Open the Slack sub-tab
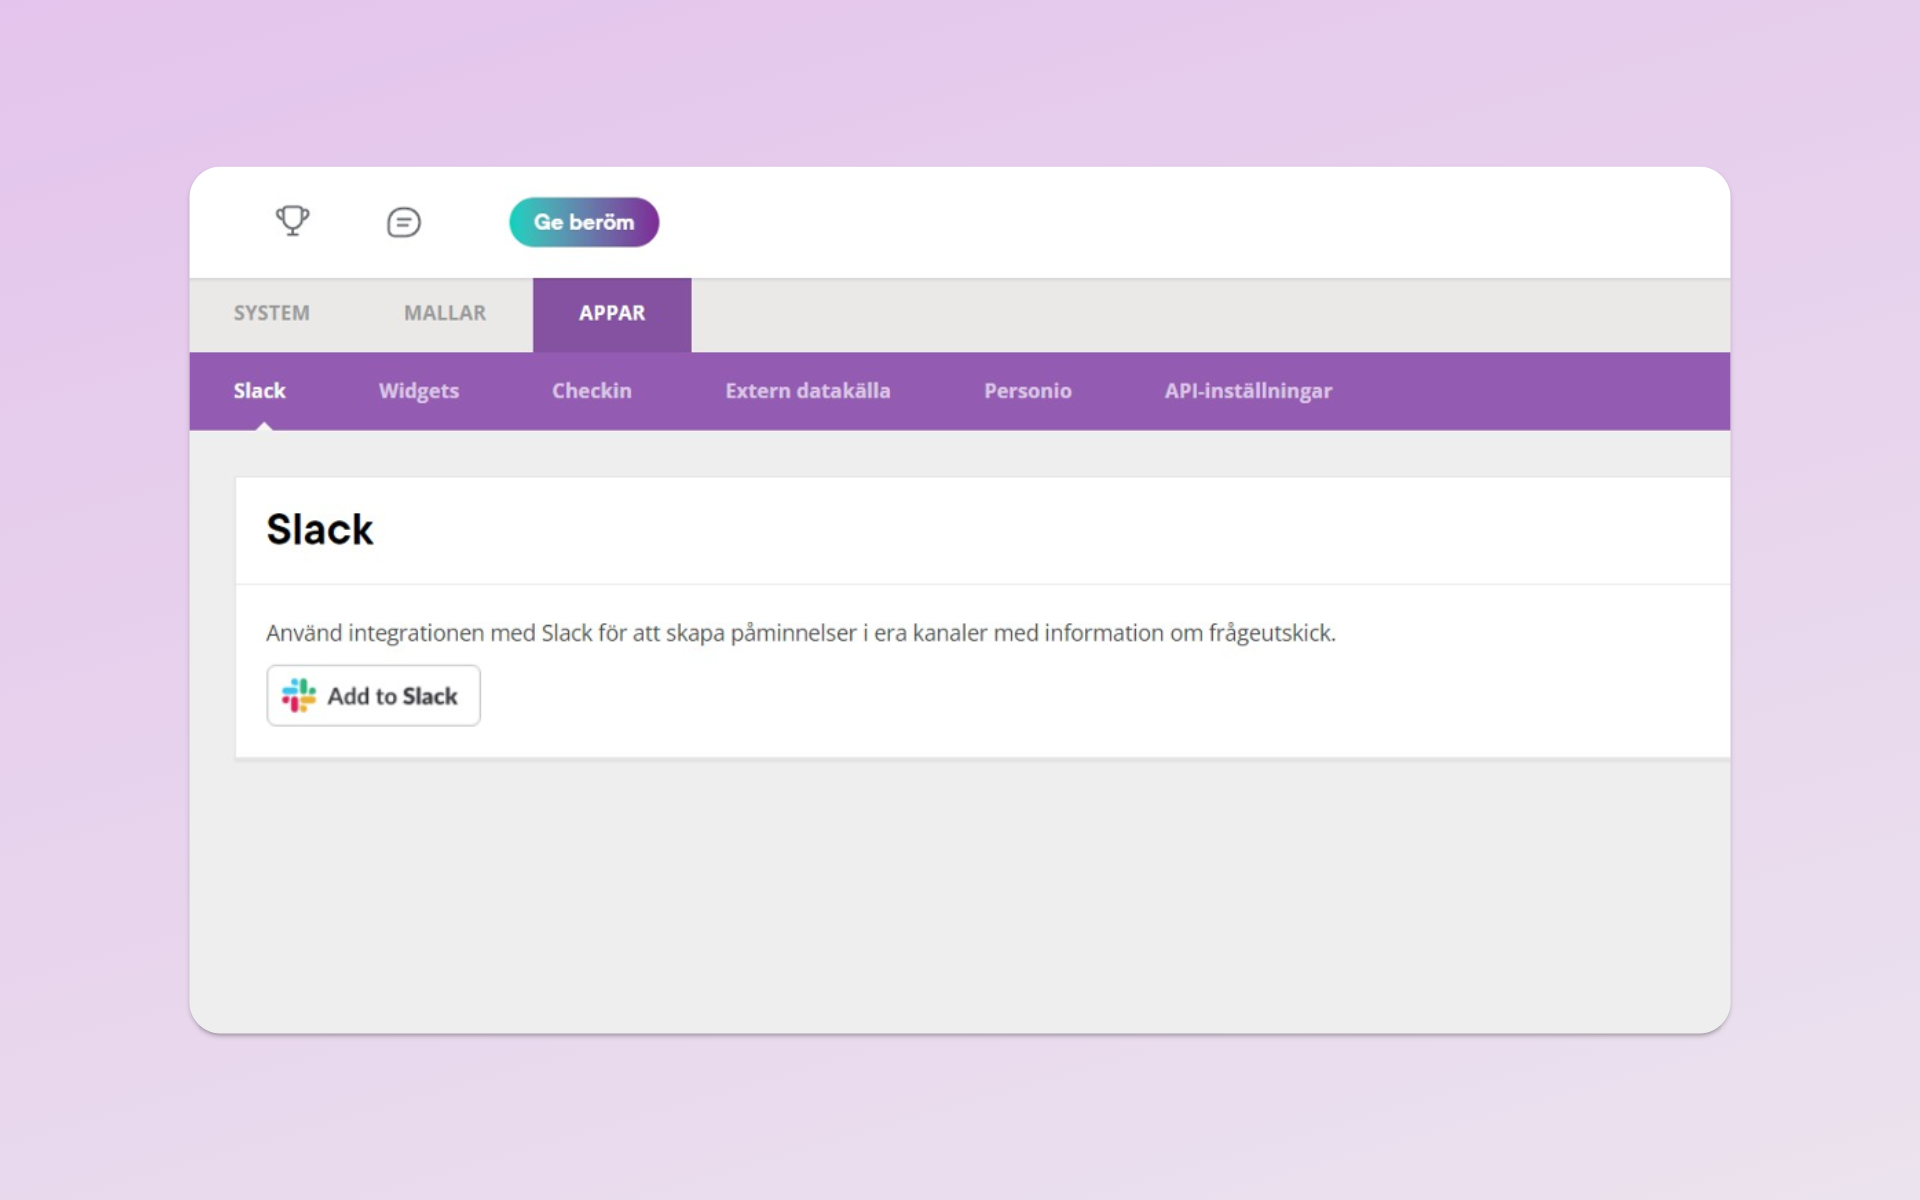1920x1200 pixels. pyautogui.click(x=260, y=391)
